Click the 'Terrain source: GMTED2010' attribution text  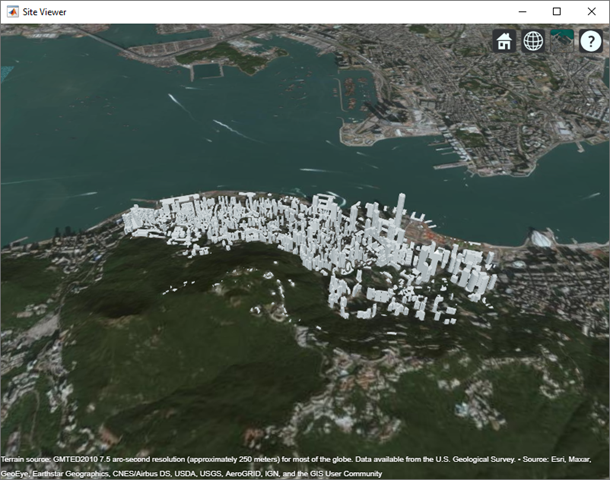point(49,459)
